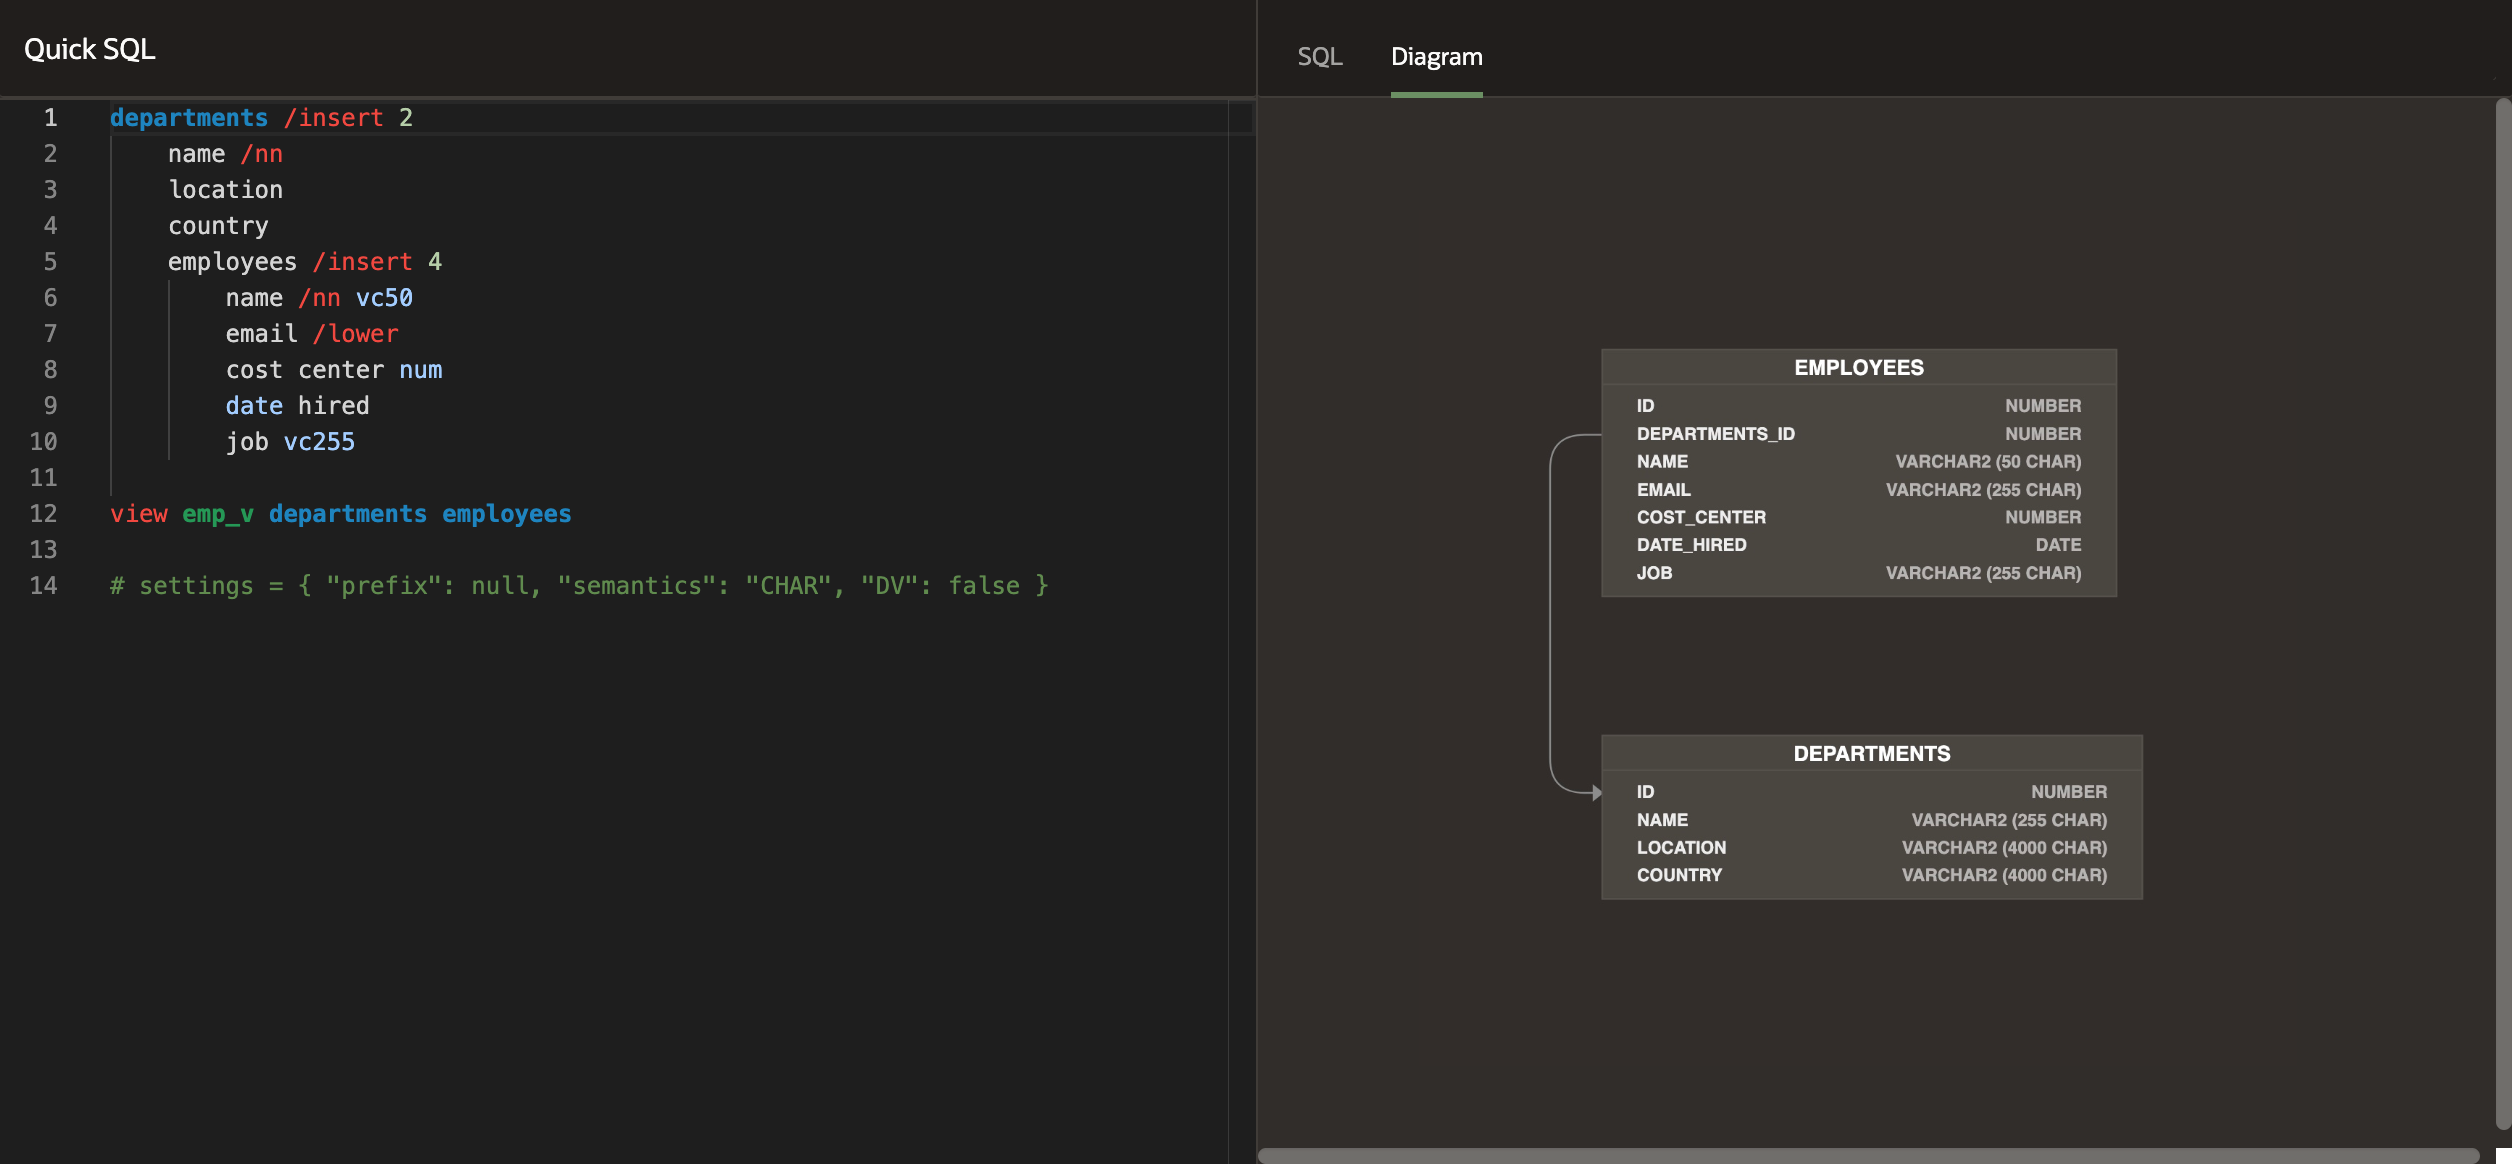Switch to the SQL tab
The image size is (2512, 1164).
click(1319, 57)
